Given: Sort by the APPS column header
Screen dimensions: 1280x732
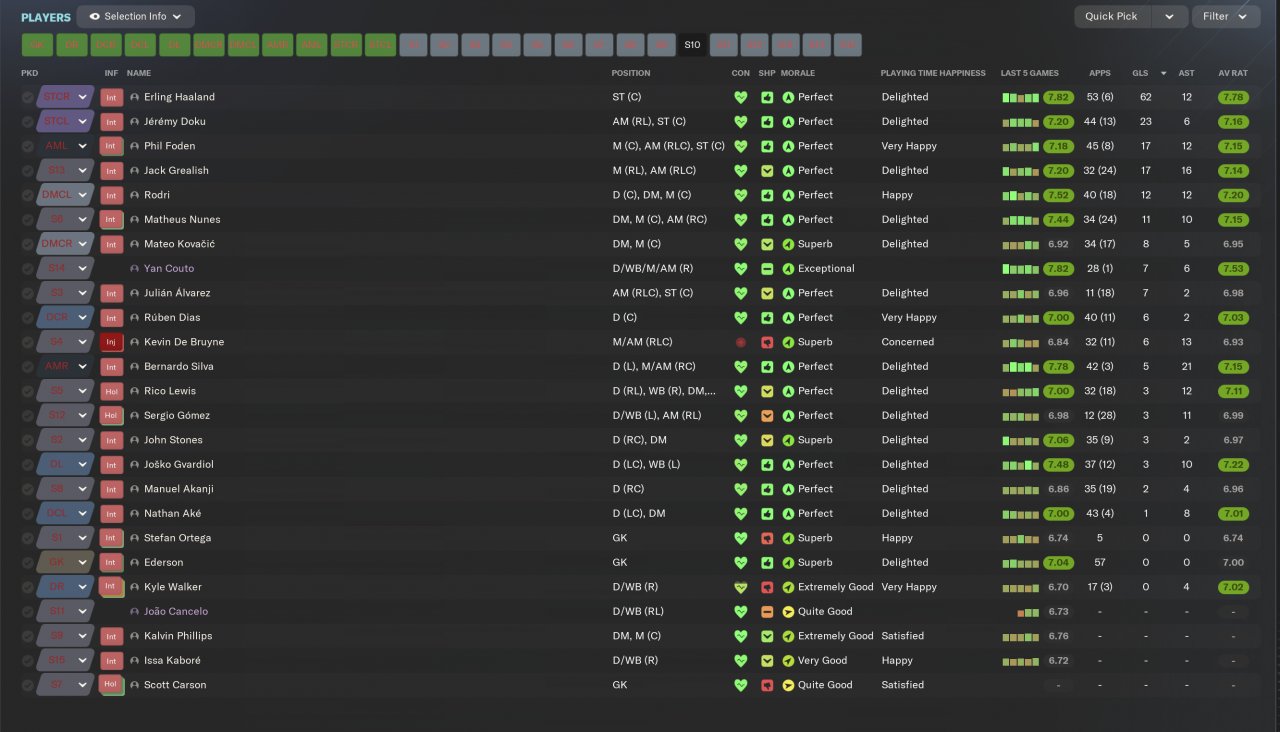Looking at the screenshot, I should coord(1100,73).
